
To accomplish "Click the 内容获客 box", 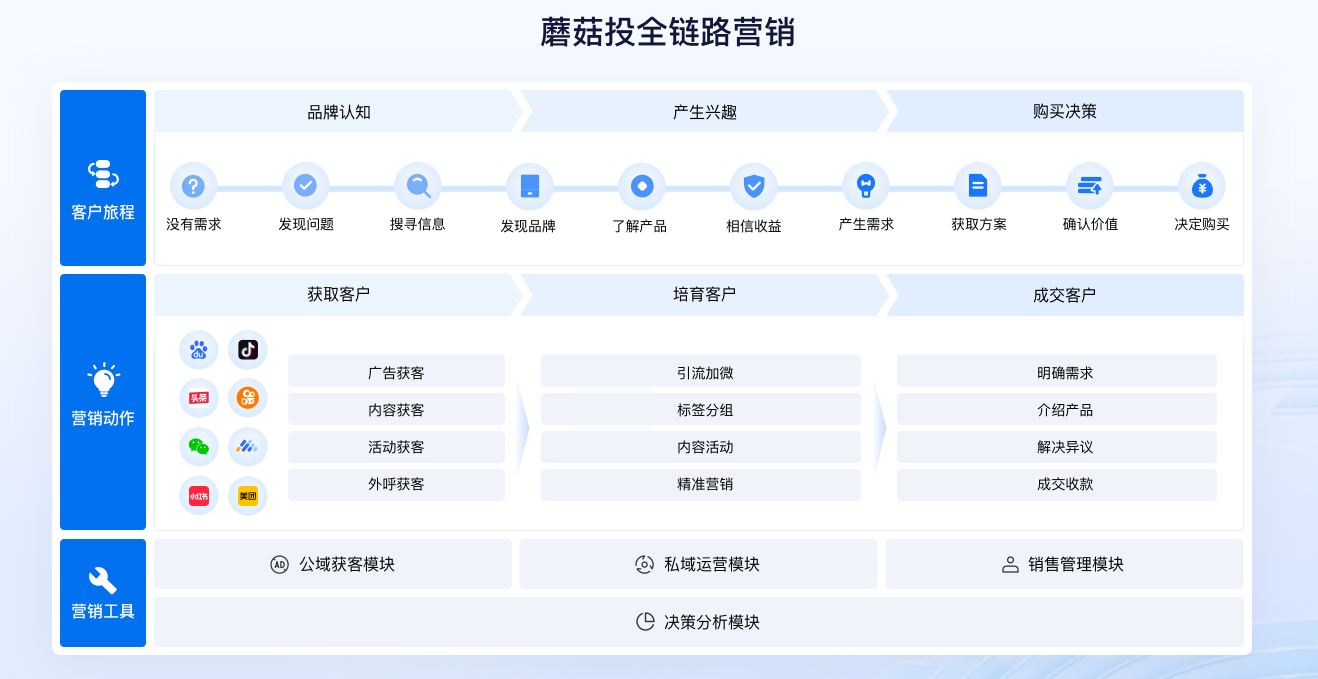I will click(396, 409).
